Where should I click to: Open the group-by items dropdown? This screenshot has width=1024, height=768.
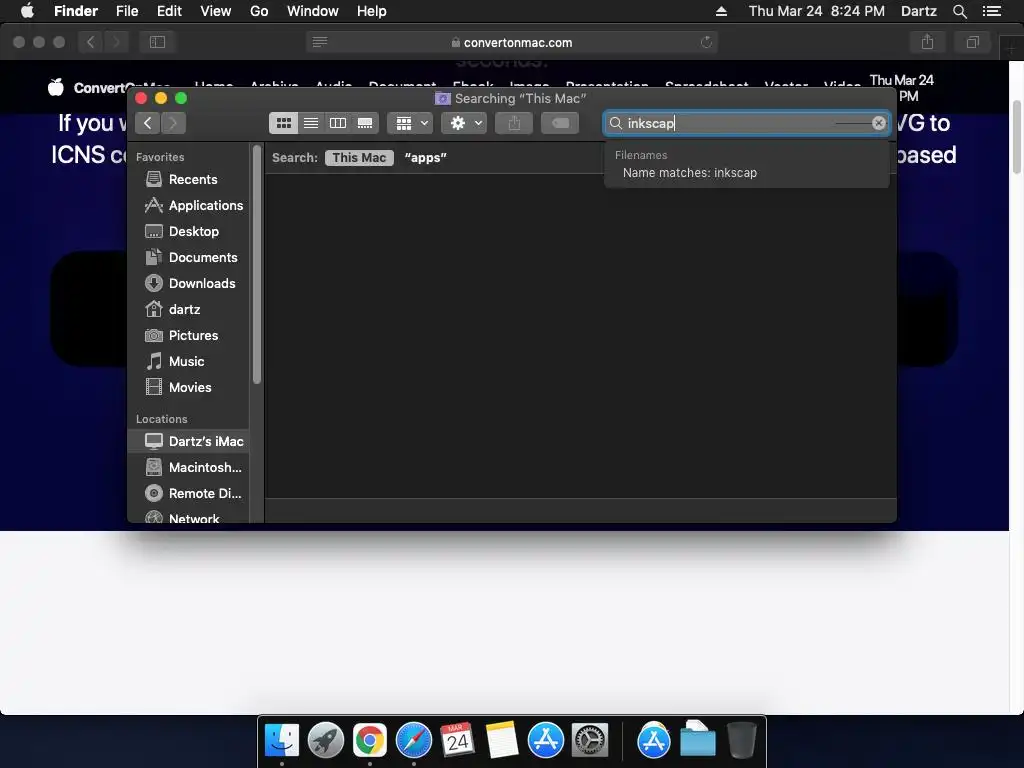click(x=410, y=123)
